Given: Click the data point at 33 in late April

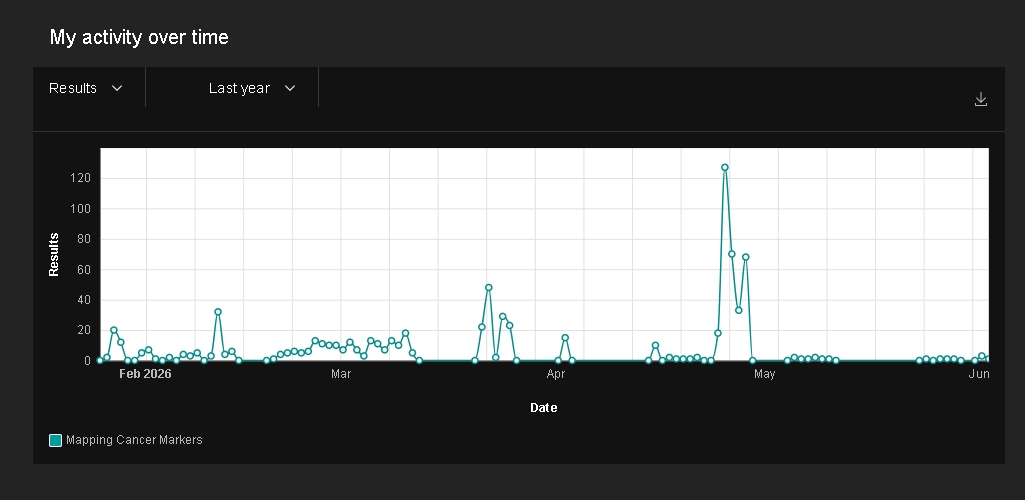Looking at the screenshot, I should click(x=739, y=310).
